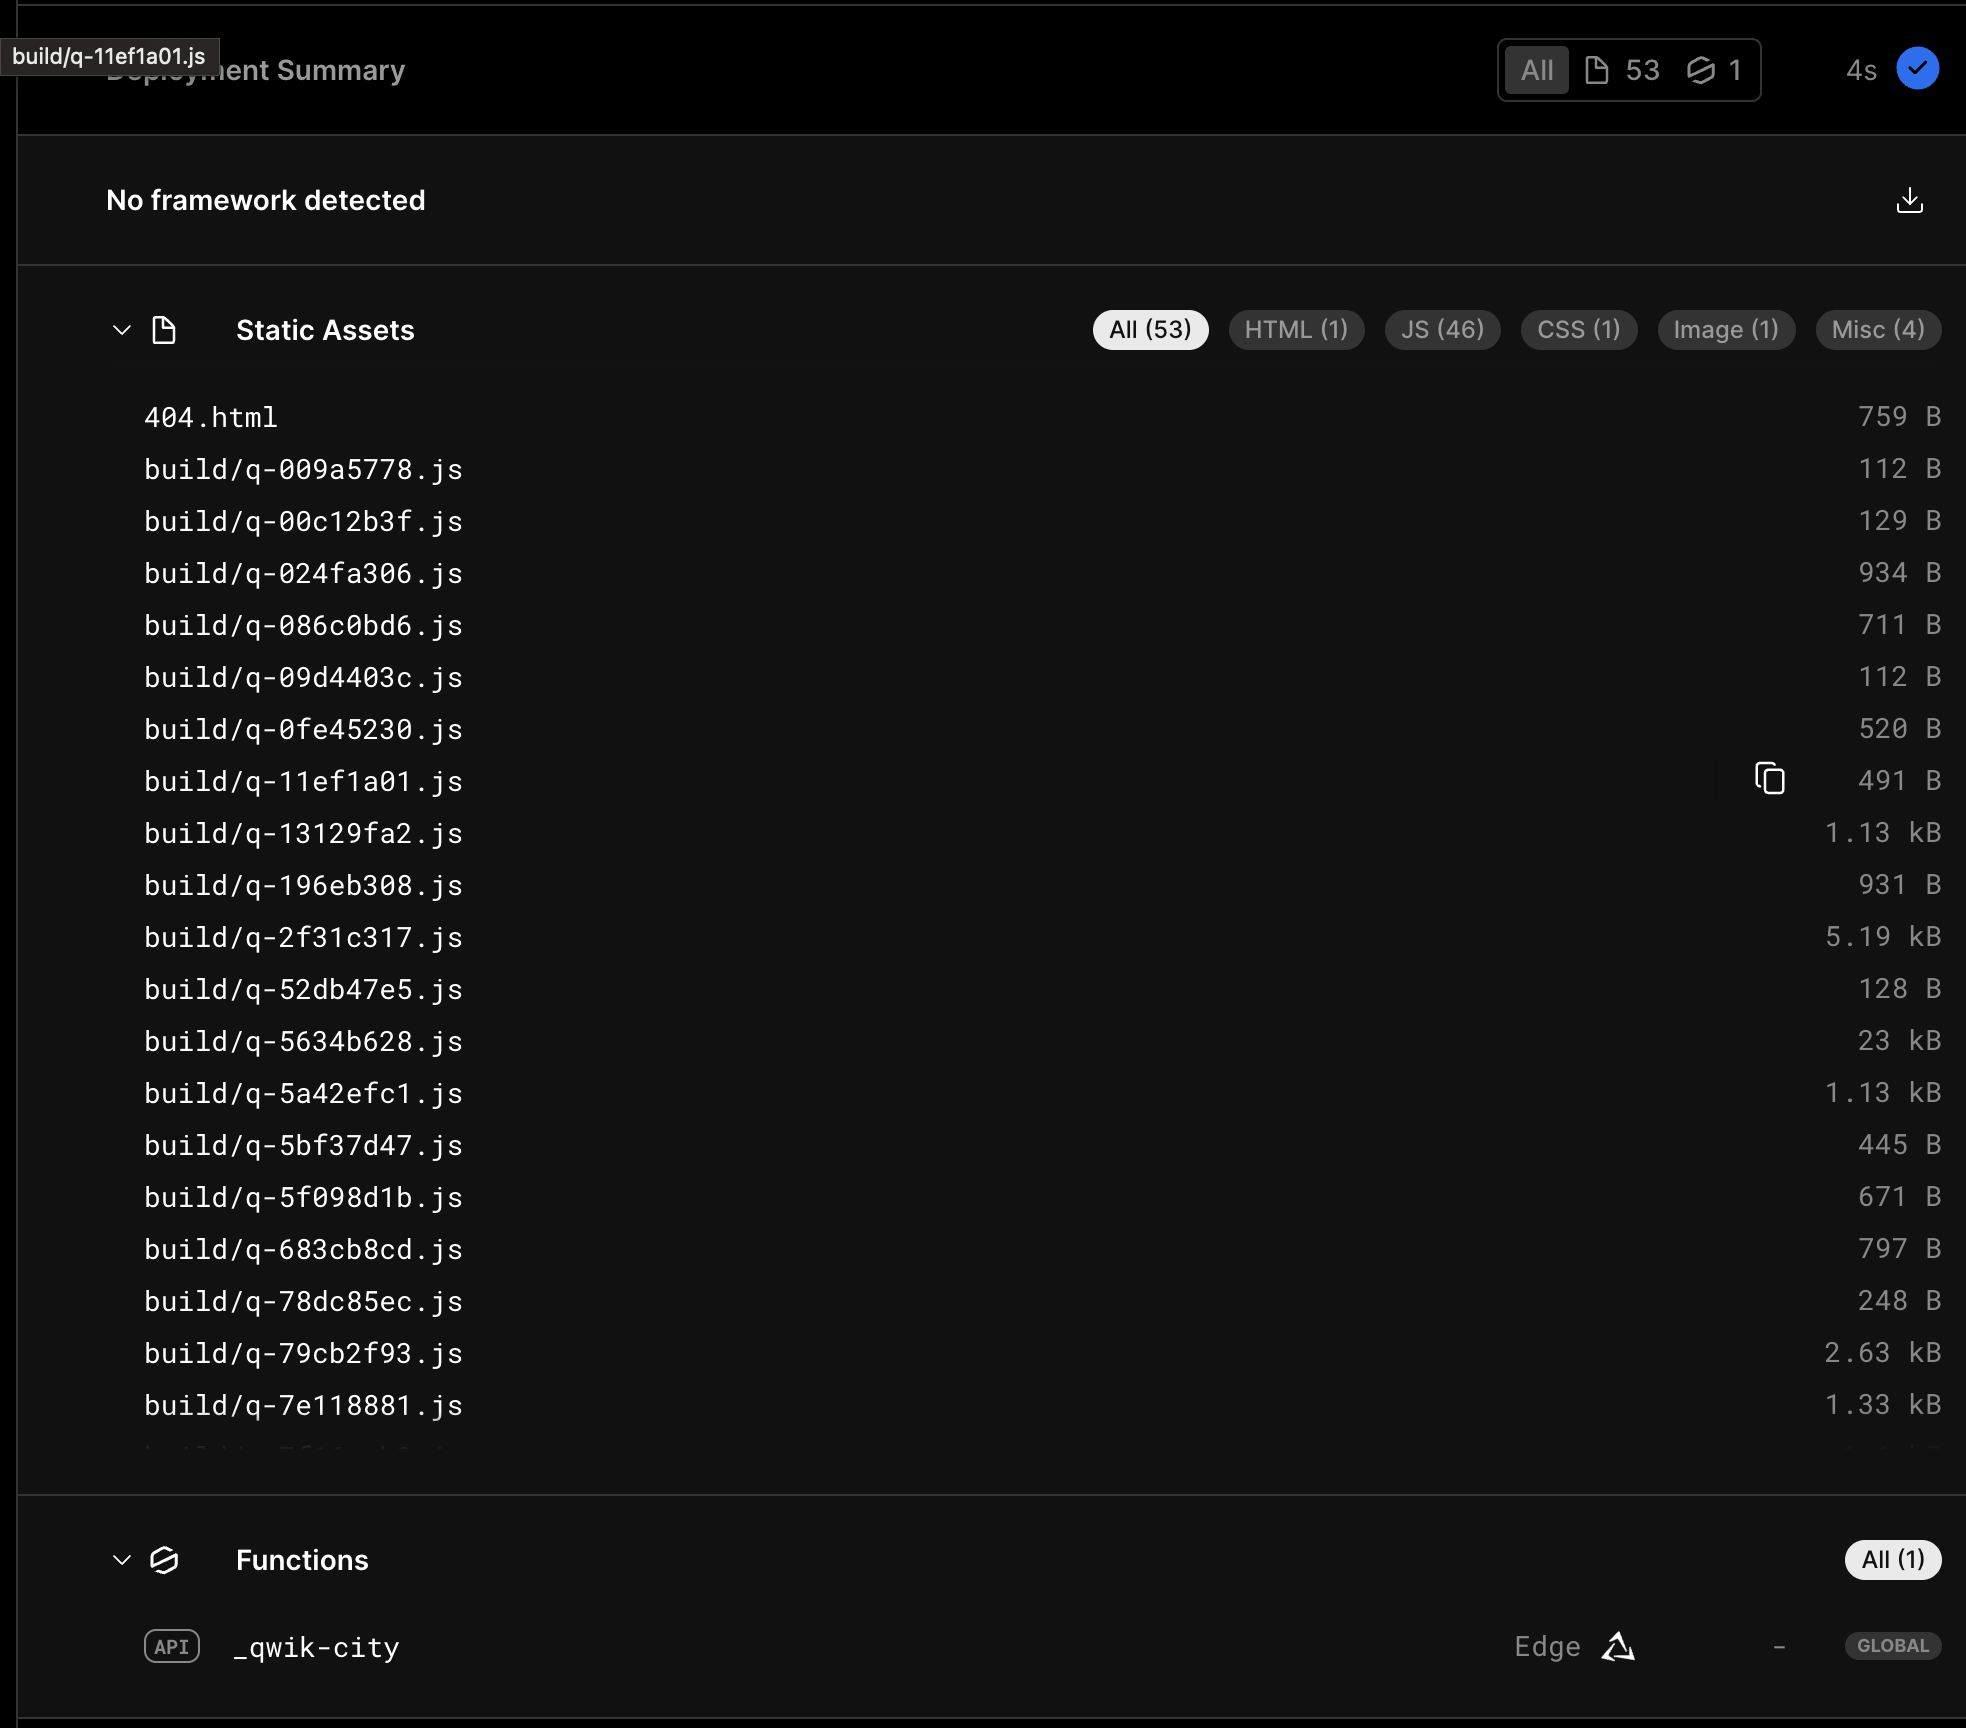Collapse the Static Assets section
Viewport: 1966px width, 1728px height.
click(121, 330)
